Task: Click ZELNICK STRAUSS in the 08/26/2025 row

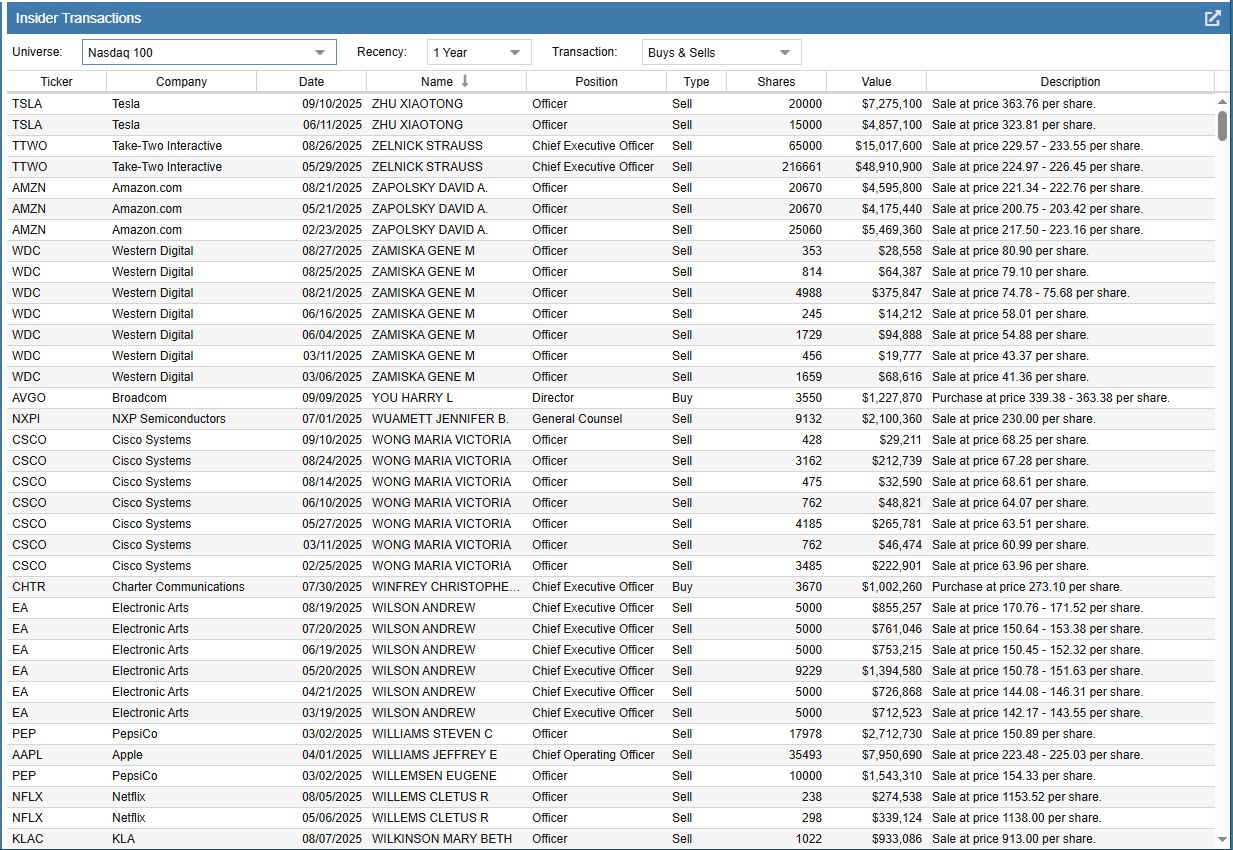Action: point(427,146)
